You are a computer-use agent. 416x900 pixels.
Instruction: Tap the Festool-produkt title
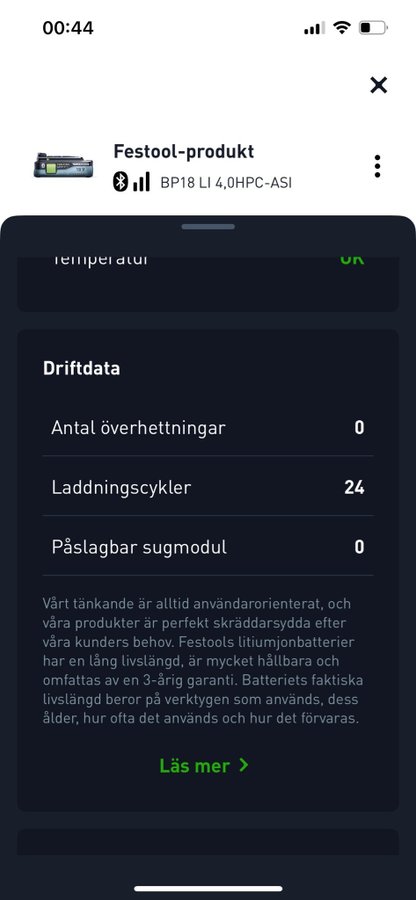pyautogui.click(x=184, y=152)
